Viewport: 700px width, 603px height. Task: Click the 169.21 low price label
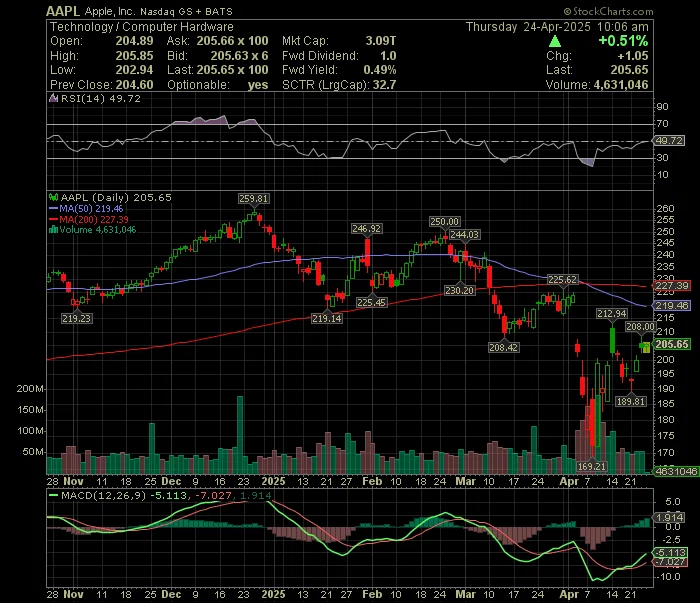coord(592,467)
